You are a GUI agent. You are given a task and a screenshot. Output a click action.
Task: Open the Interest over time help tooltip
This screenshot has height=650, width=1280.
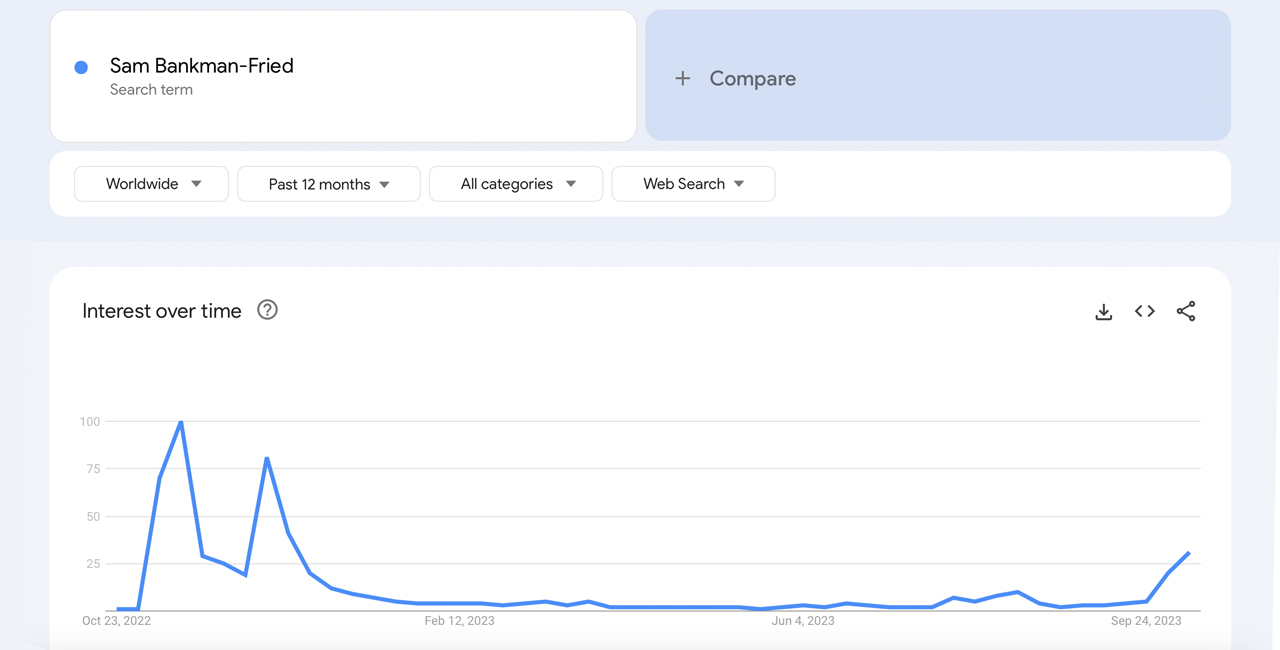[267, 310]
